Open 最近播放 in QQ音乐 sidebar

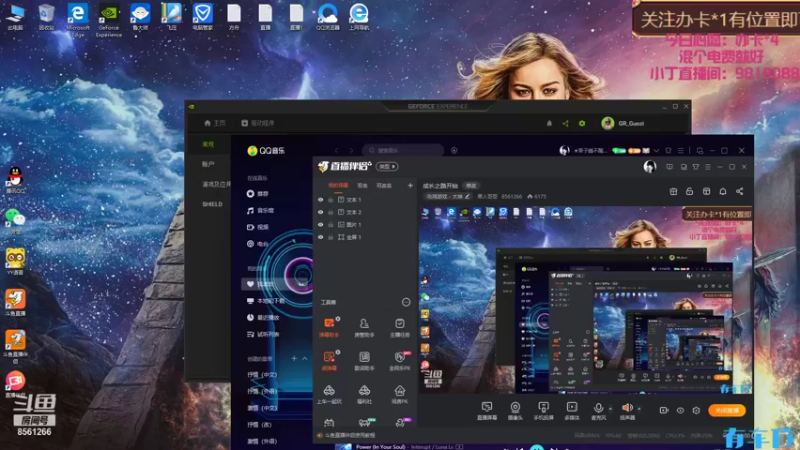pos(263,317)
